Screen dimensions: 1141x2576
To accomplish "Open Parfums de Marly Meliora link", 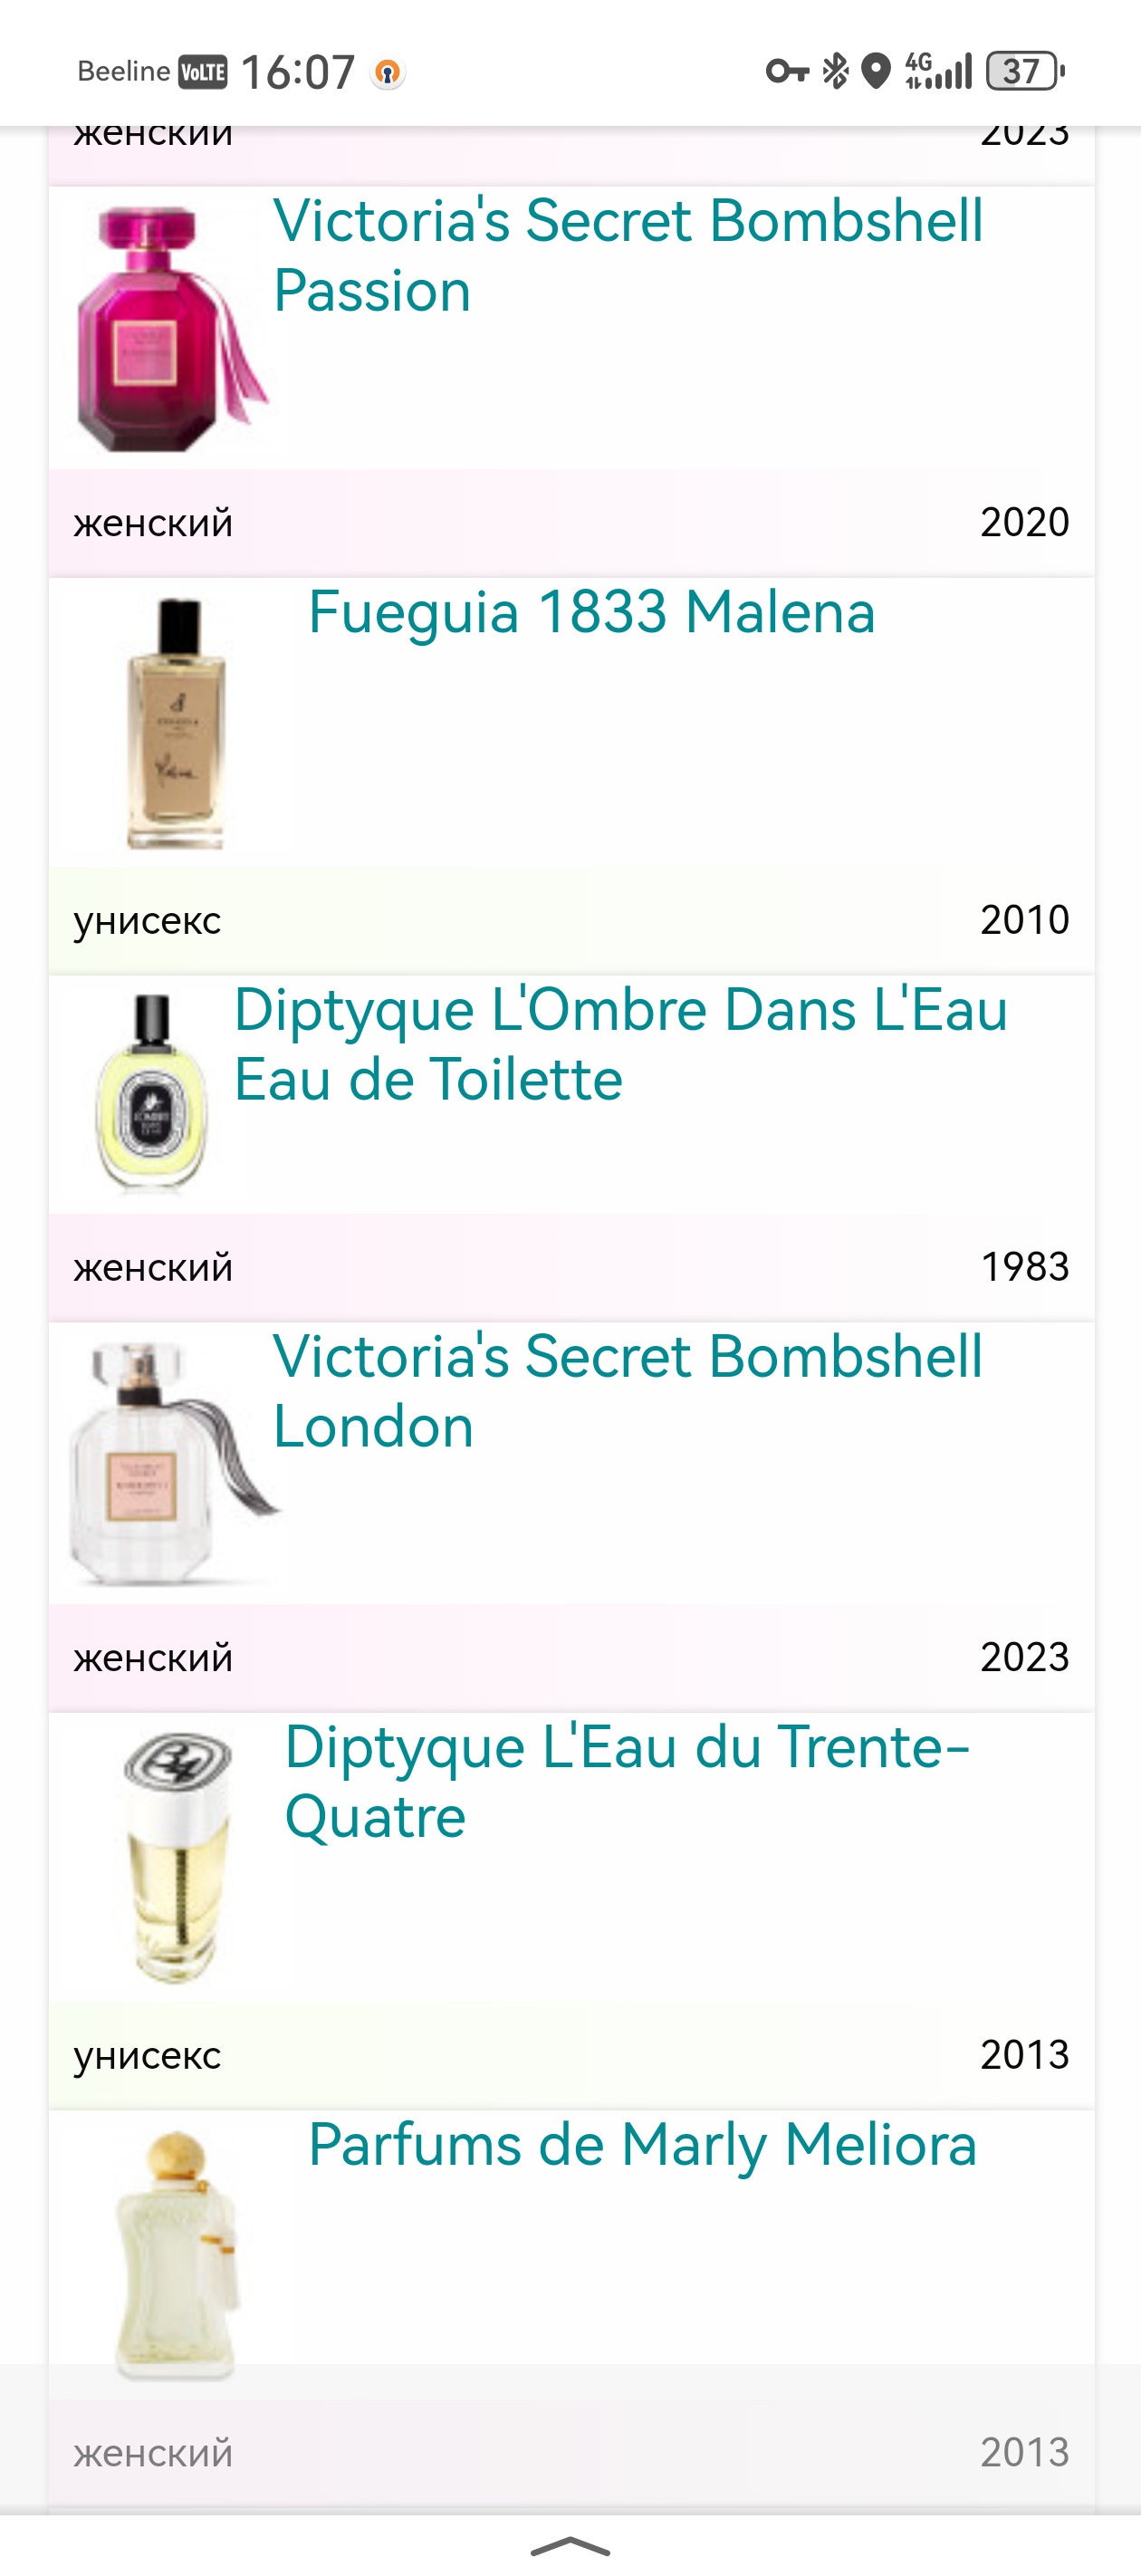I will click(x=642, y=2145).
